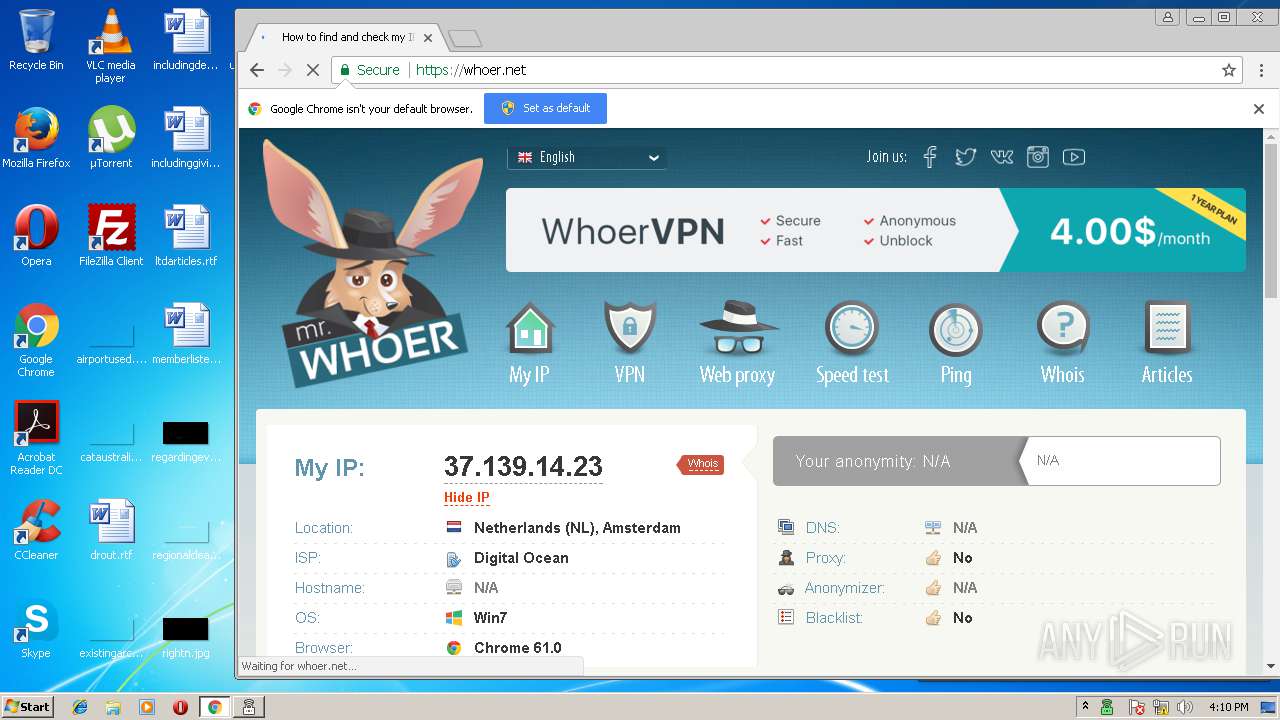Stop loading the page
Image resolution: width=1280 pixels, height=720 pixels.
pyautogui.click(x=312, y=70)
